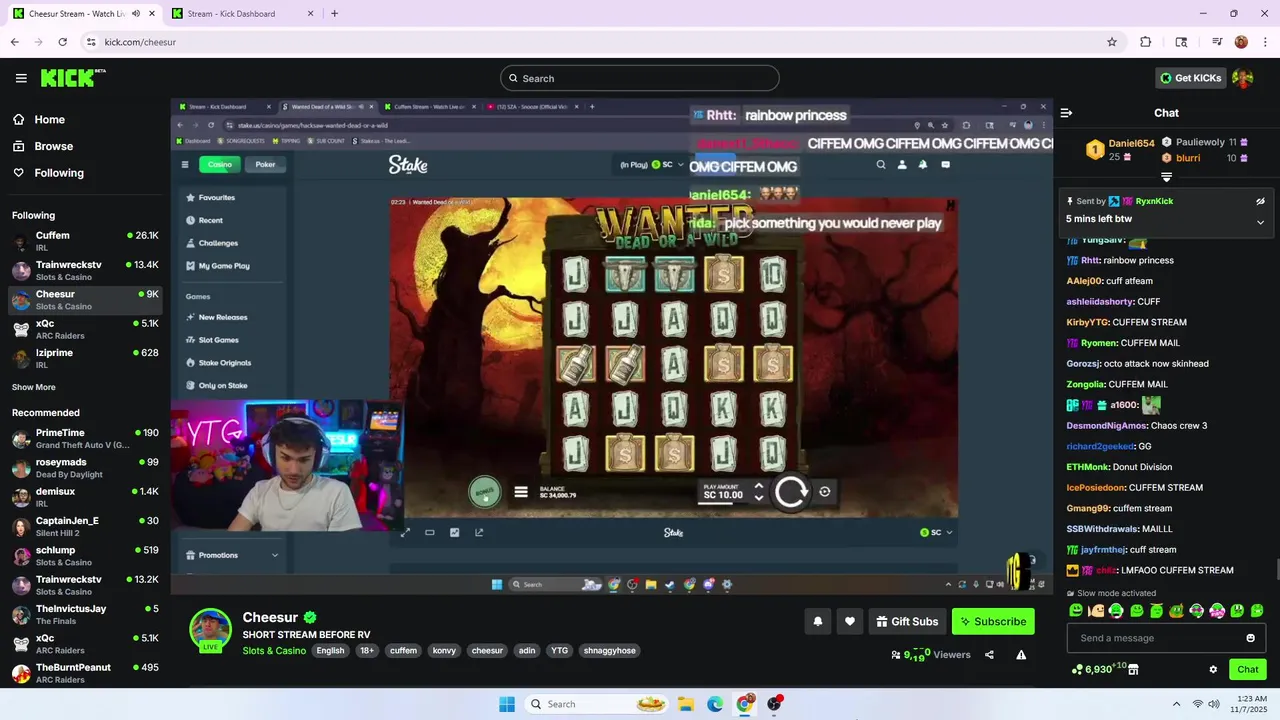Click the spin button in the slot game
Image resolution: width=1280 pixels, height=720 pixels.
pyautogui.click(x=791, y=491)
